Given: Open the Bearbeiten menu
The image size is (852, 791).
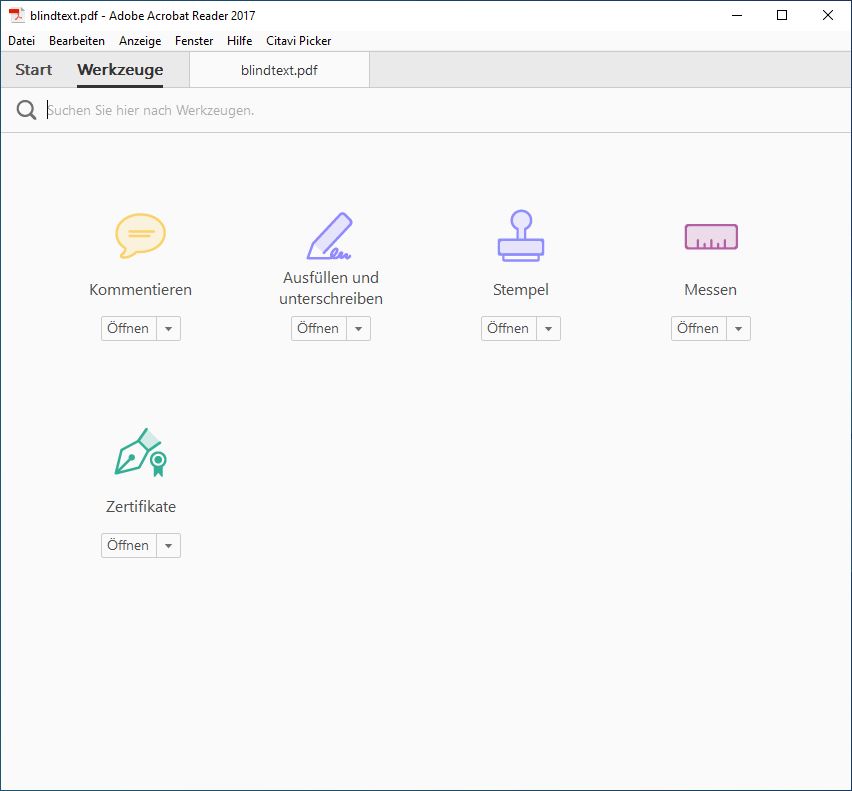Looking at the screenshot, I should tap(77, 41).
